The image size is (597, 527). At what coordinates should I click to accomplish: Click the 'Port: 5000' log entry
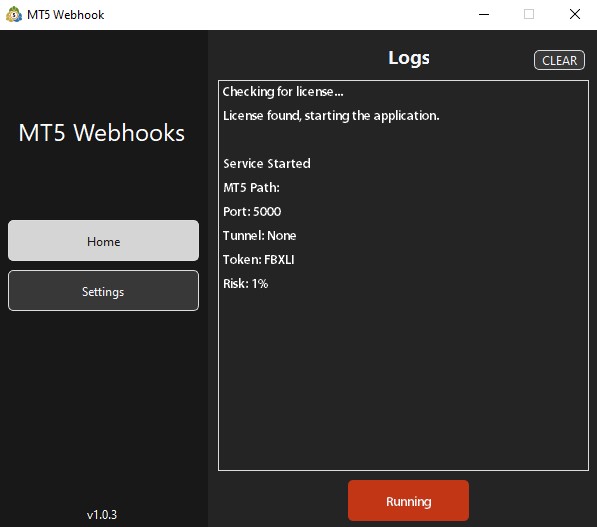click(x=252, y=212)
